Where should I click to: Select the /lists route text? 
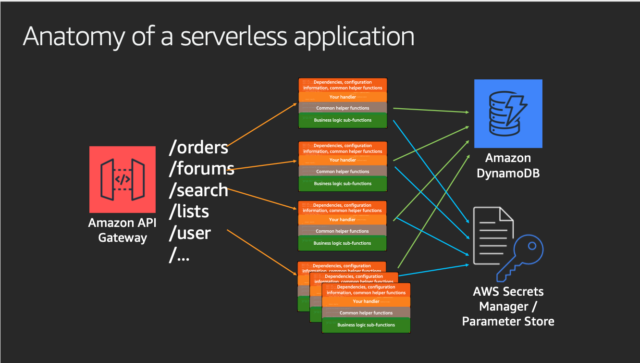[189, 212]
